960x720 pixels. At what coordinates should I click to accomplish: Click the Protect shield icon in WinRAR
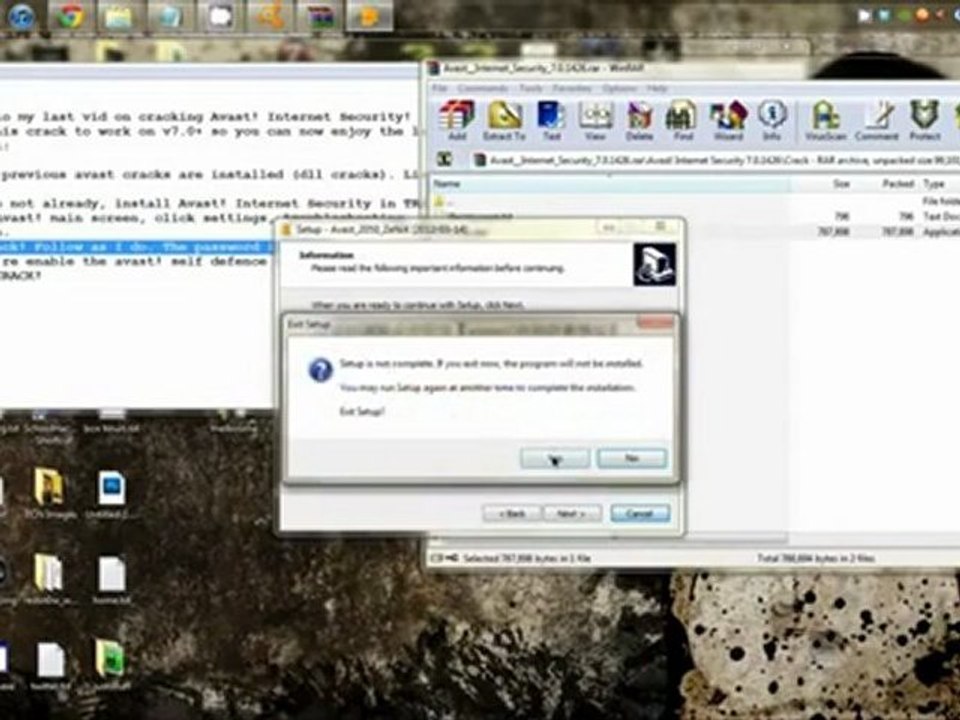[924, 120]
